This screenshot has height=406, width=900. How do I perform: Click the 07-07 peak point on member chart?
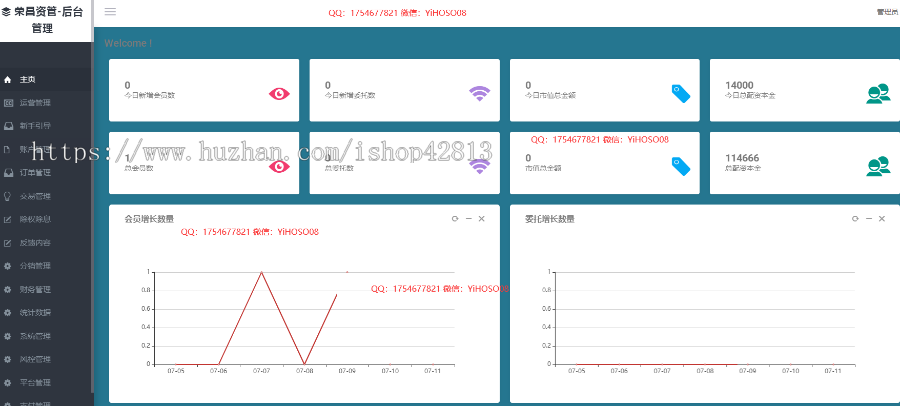pyautogui.click(x=262, y=272)
